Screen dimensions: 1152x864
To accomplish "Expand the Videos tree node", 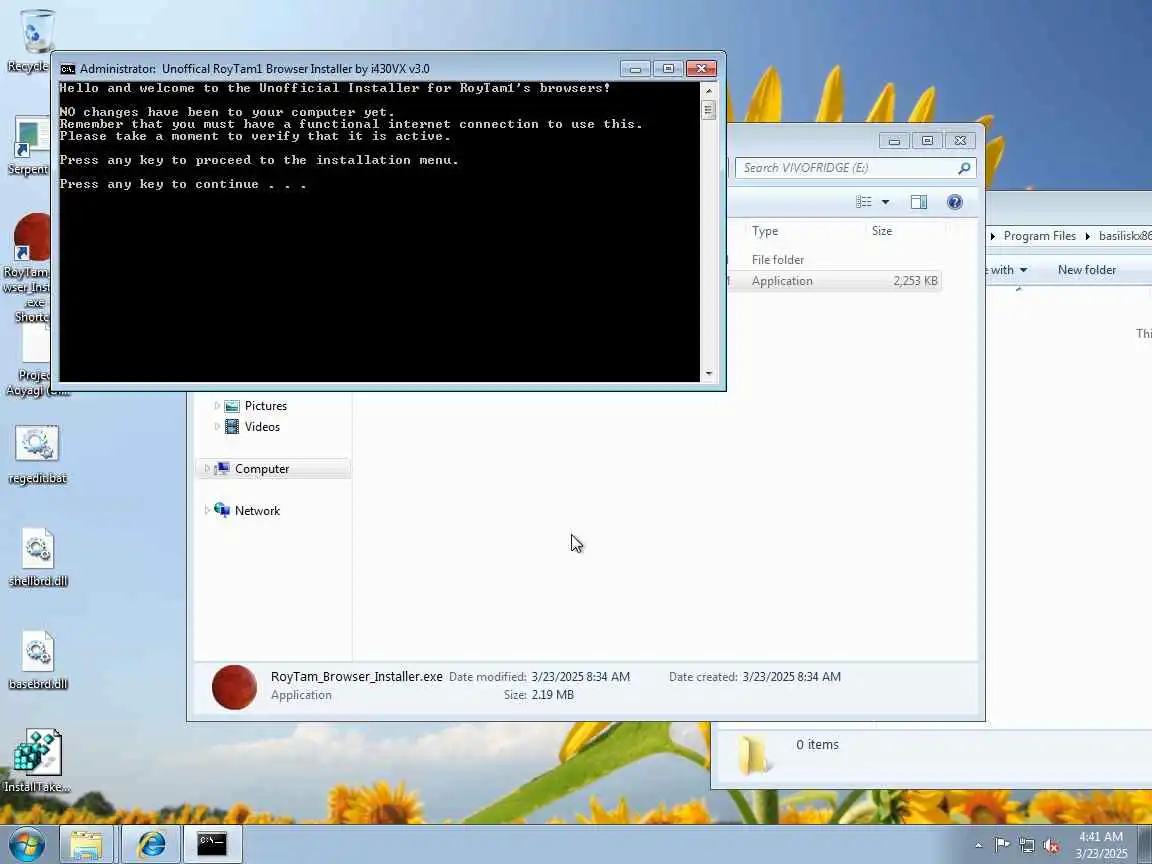I will coord(217,426).
